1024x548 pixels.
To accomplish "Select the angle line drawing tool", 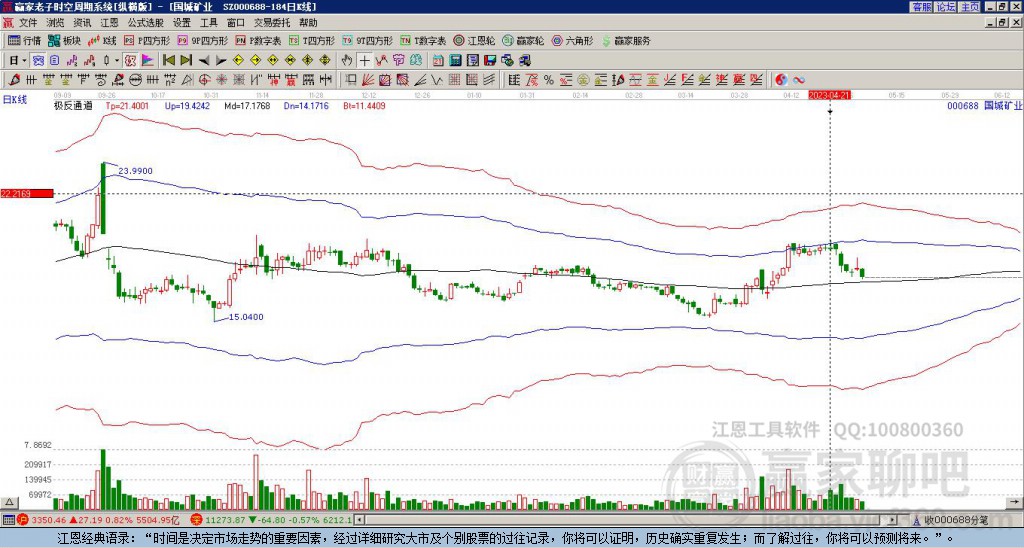I will [420, 80].
